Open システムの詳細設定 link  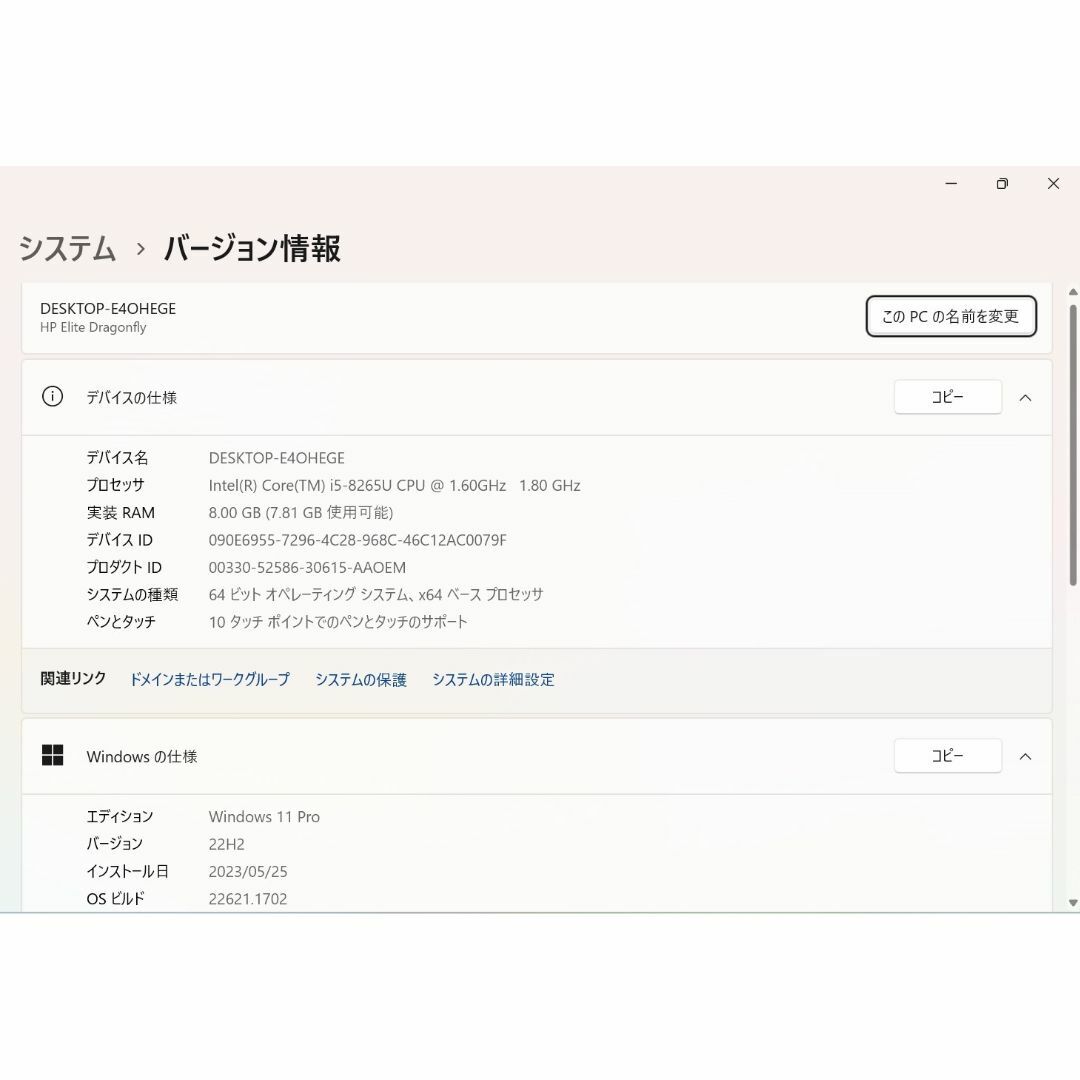click(493, 679)
